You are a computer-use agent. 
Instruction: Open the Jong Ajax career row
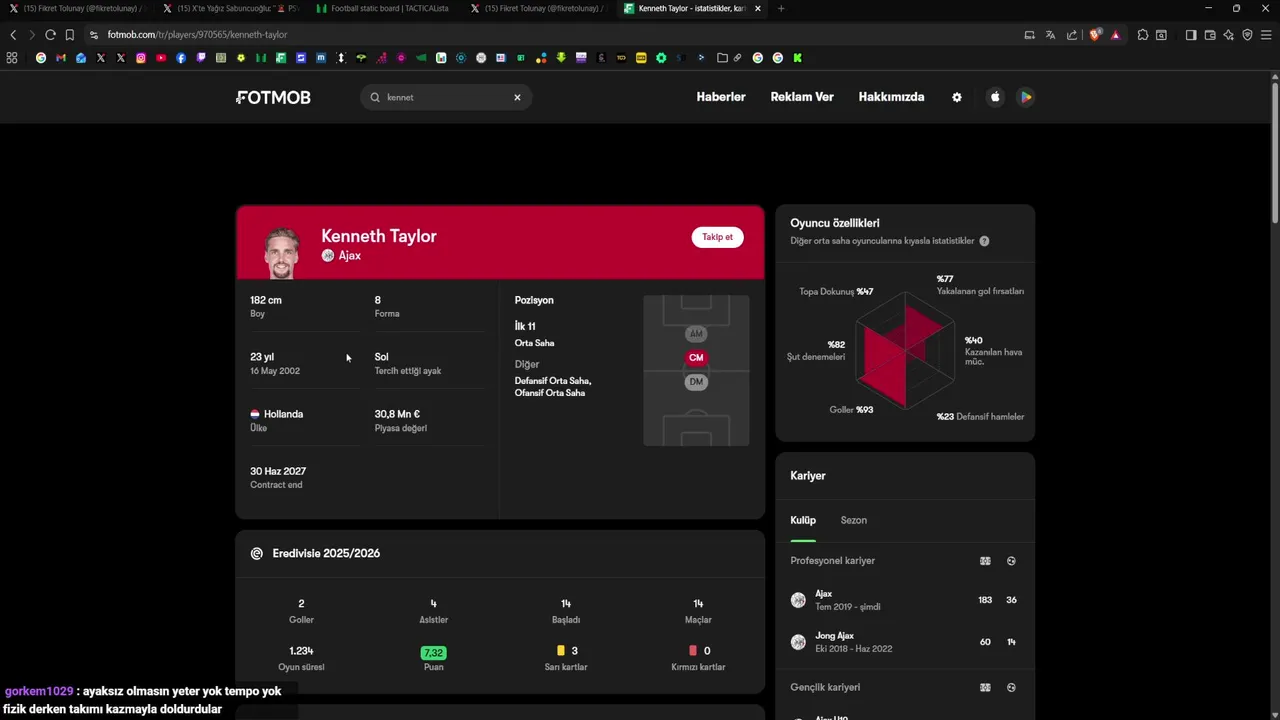pos(905,642)
